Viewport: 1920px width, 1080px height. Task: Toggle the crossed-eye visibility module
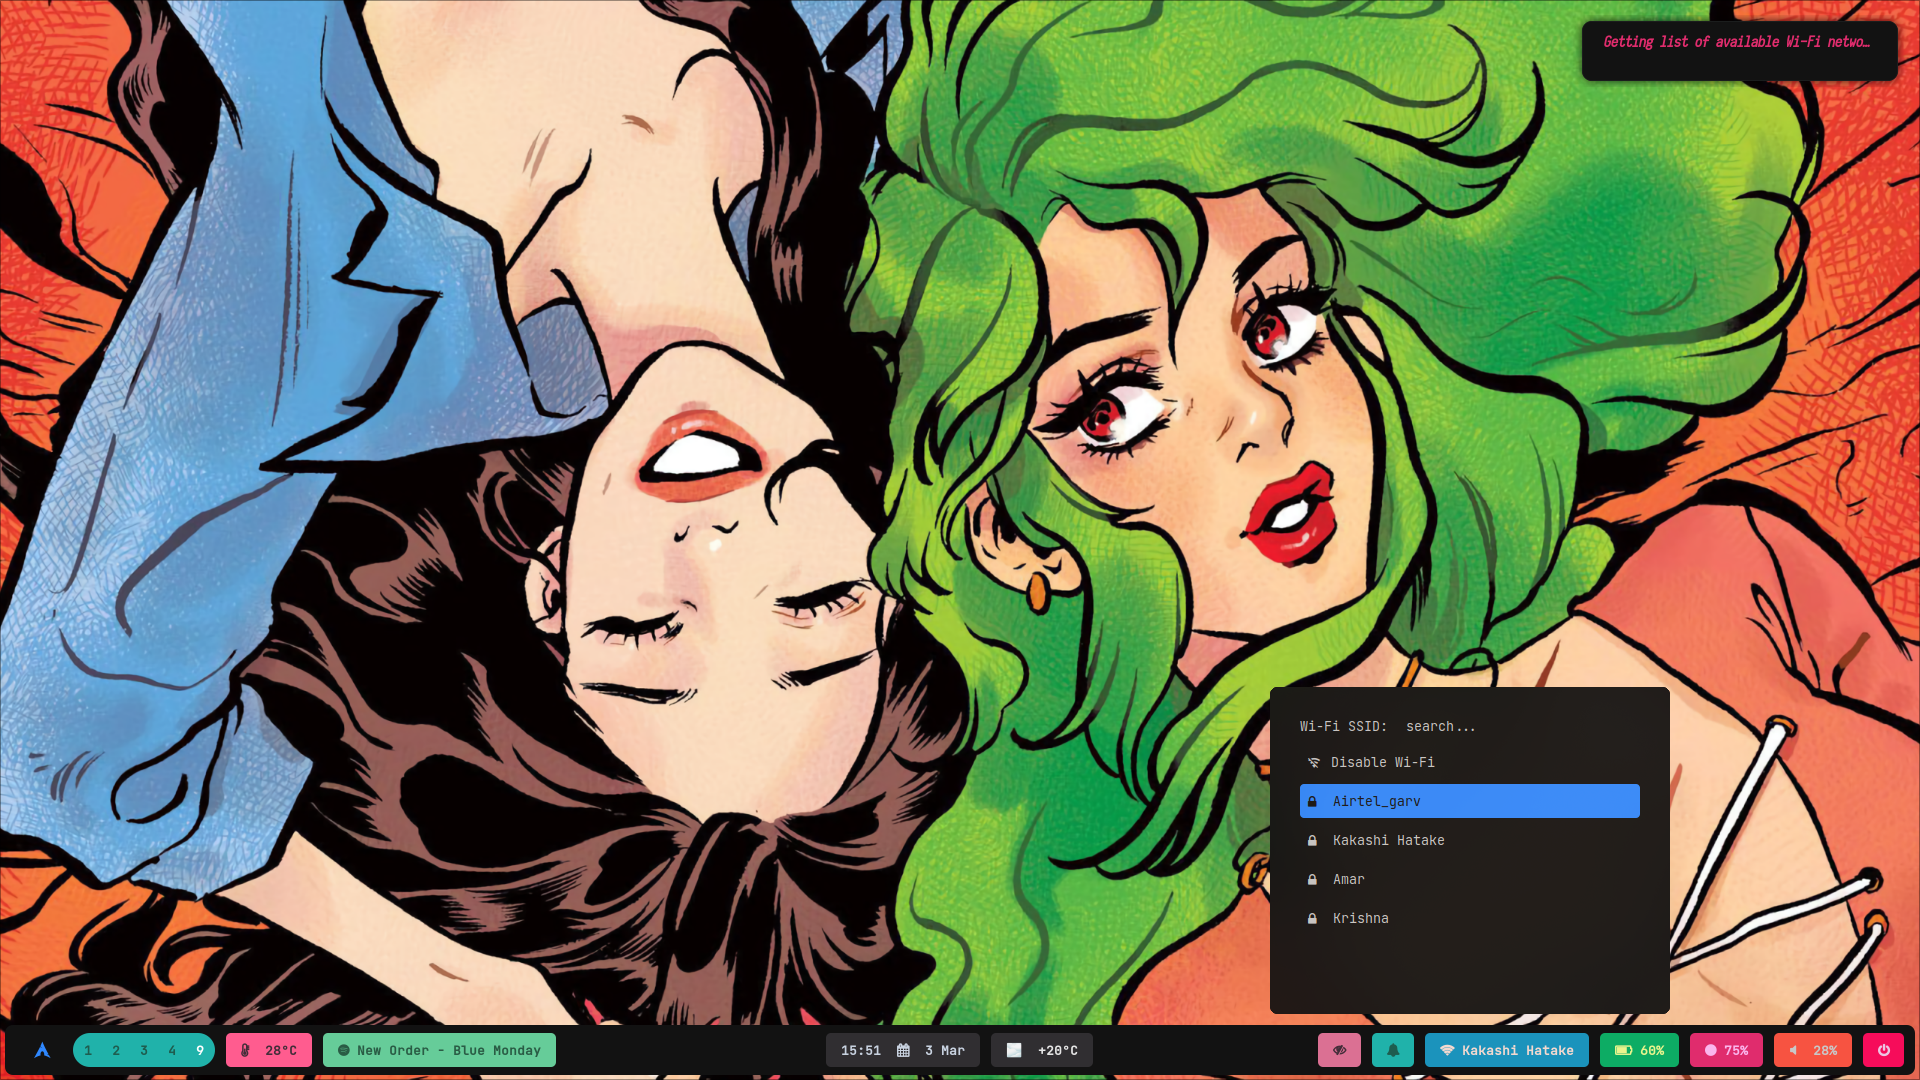(1340, 1050)
